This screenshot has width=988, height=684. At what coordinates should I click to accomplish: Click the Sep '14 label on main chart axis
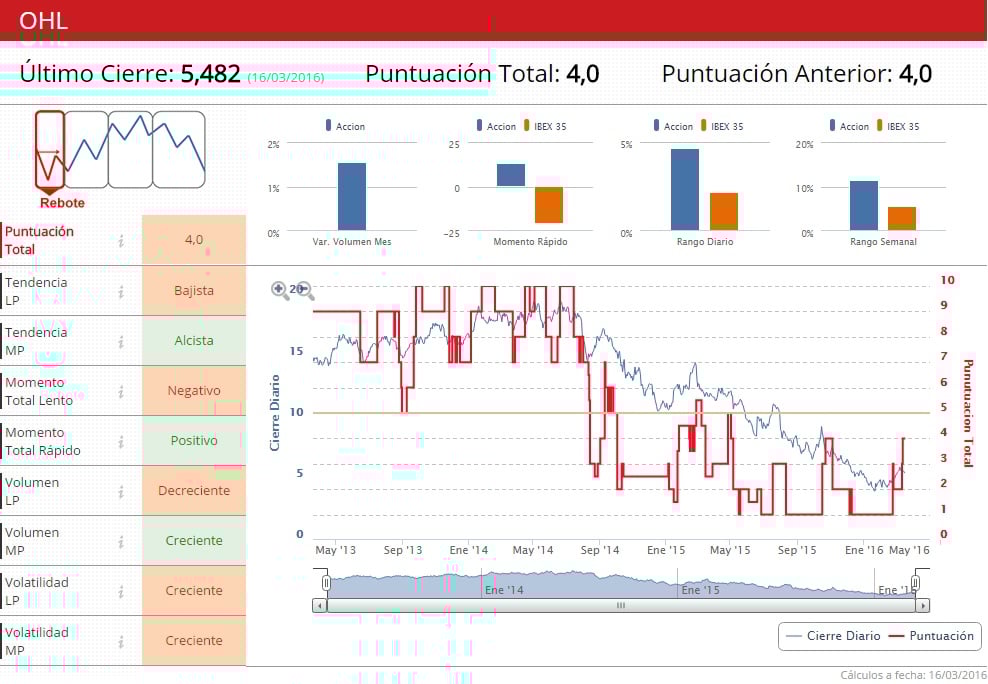(600, 550)
